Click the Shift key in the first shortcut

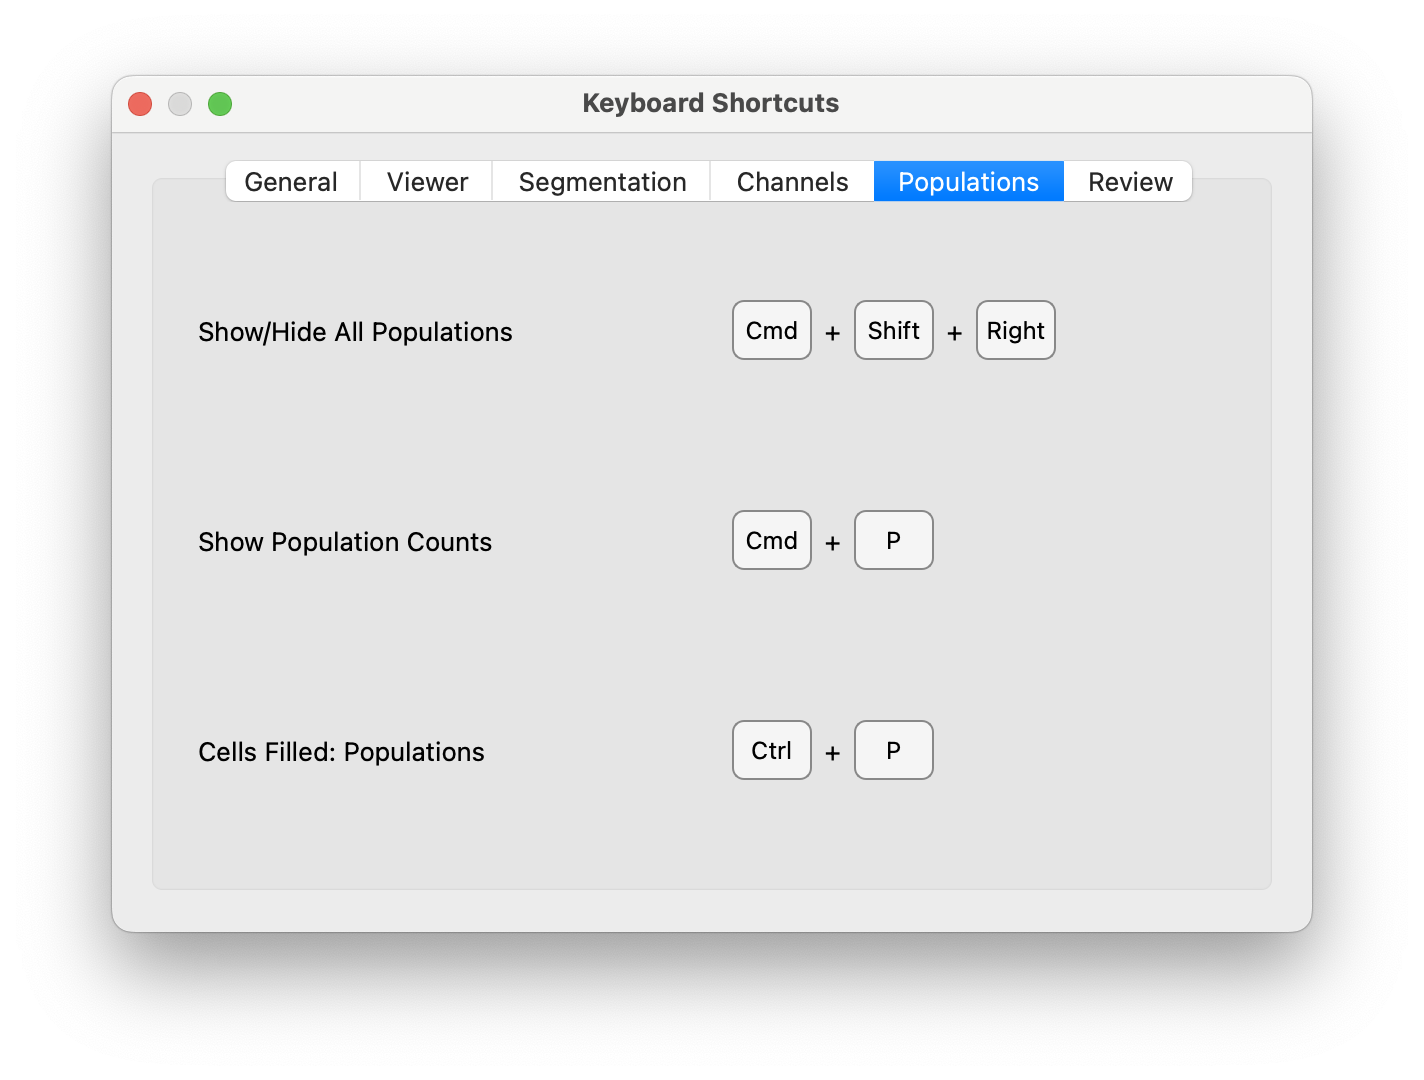(893, 330)
